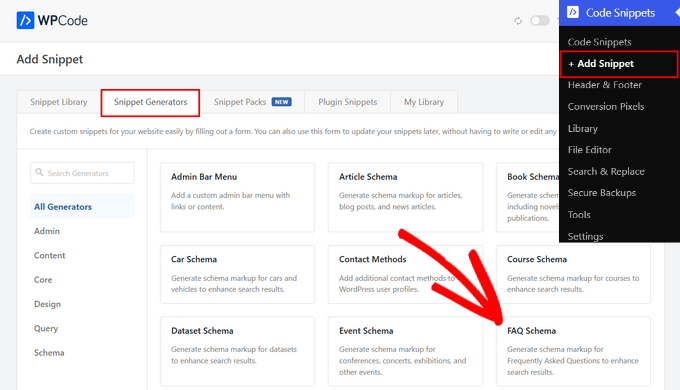Click 'conferences, concerts, exhibitions, and' description text
Viewport: 680px width, 390px height.
402,361
